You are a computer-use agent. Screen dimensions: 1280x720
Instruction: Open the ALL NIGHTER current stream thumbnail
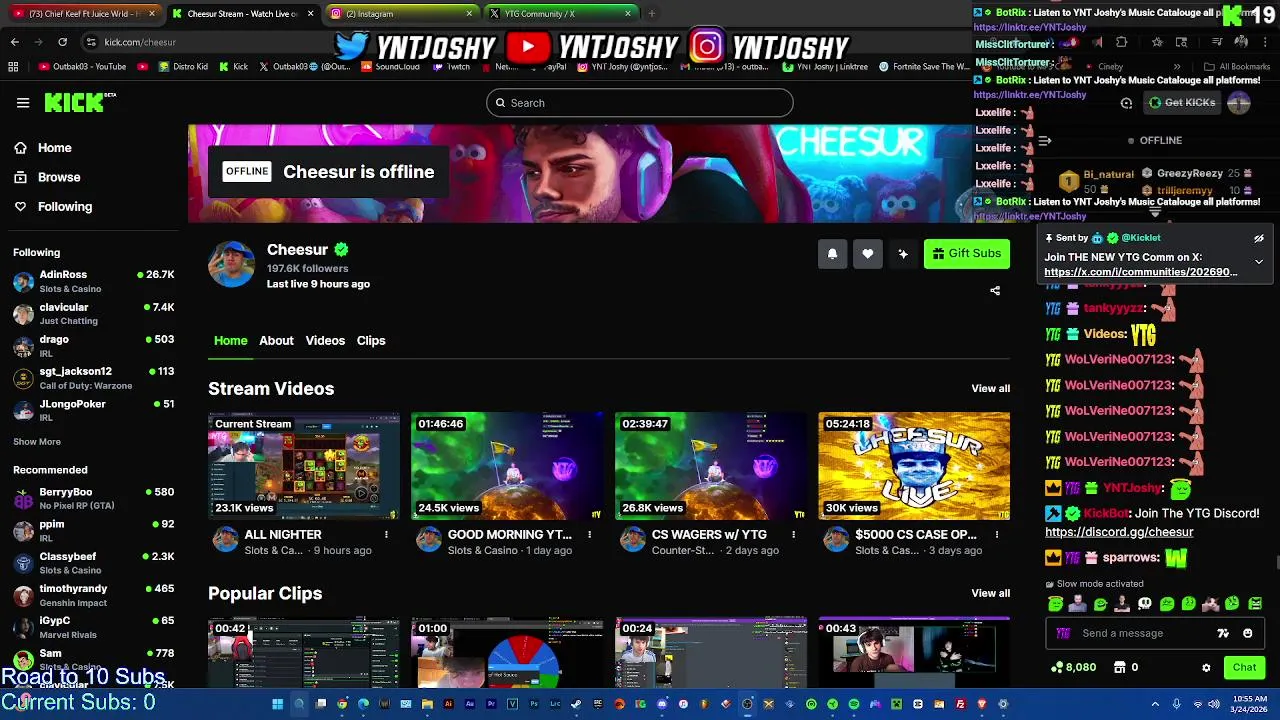304,466
